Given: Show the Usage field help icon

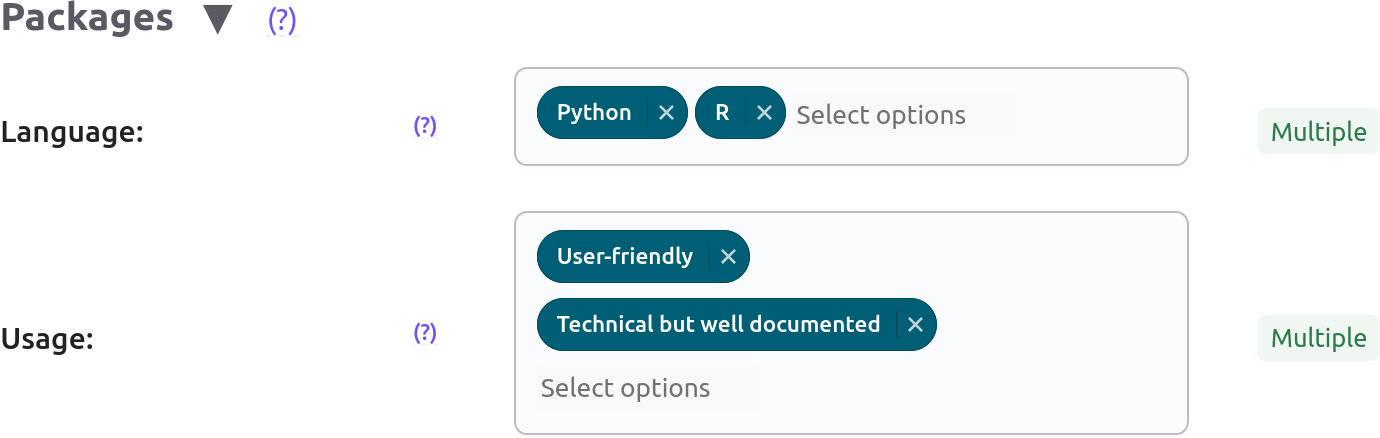Looking at the screenshot, I should pyautogui.click(x=425, y=333).
